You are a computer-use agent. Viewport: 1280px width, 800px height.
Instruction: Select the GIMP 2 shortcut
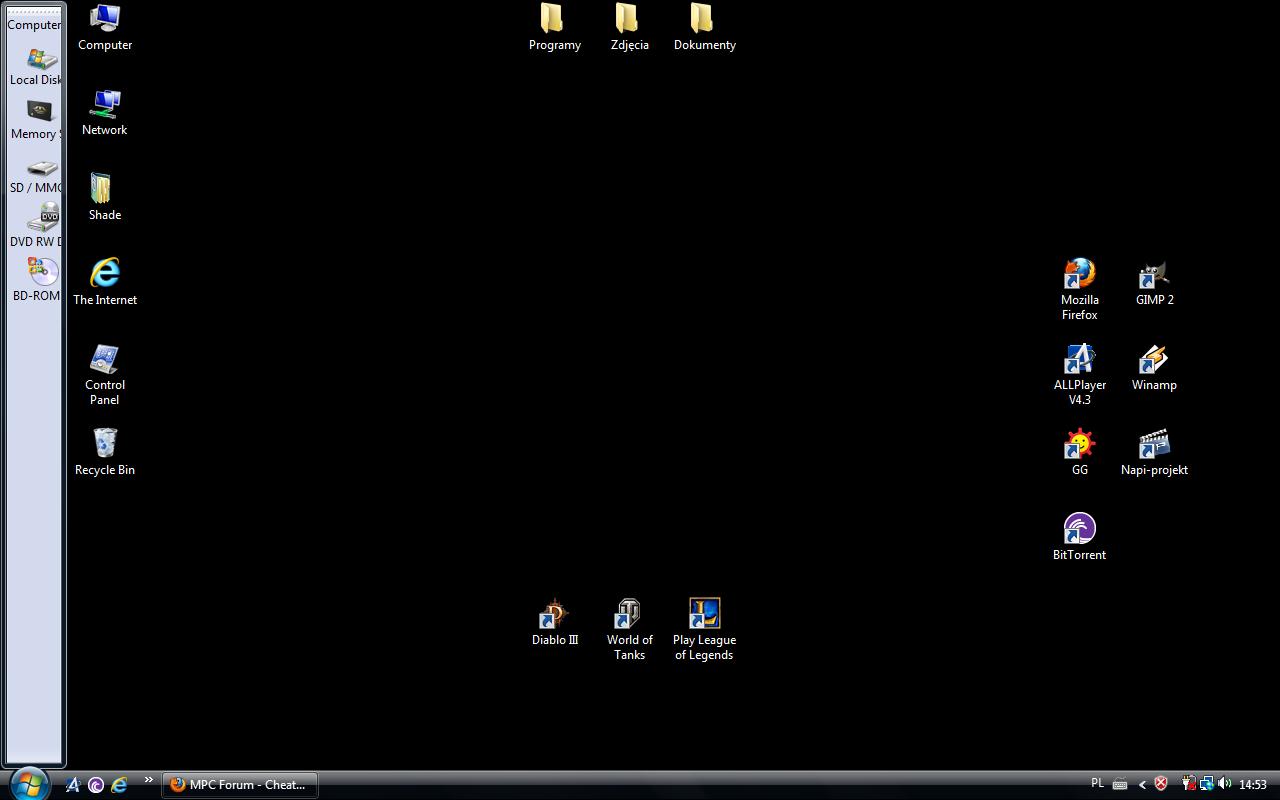tap(1155, 283)
